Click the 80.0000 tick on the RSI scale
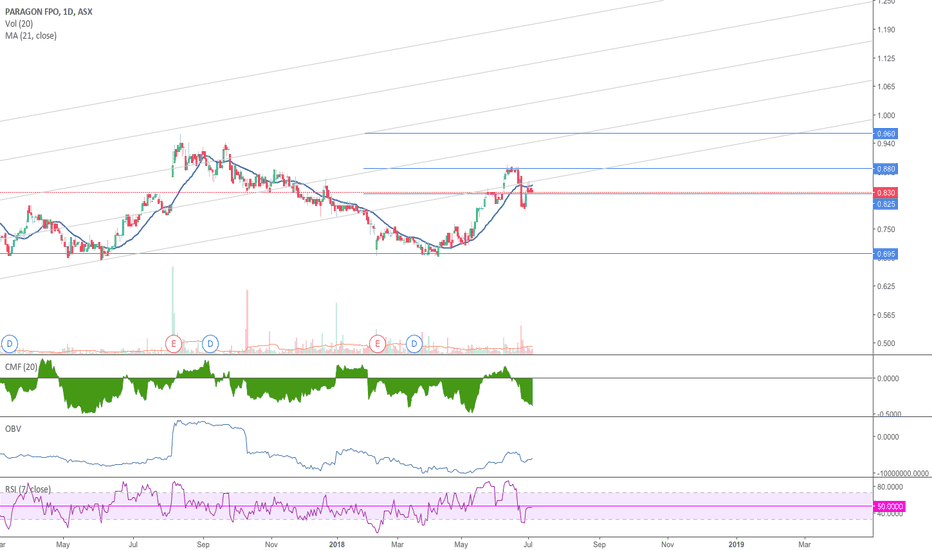The image size is (932, 550). click(890, 487)
